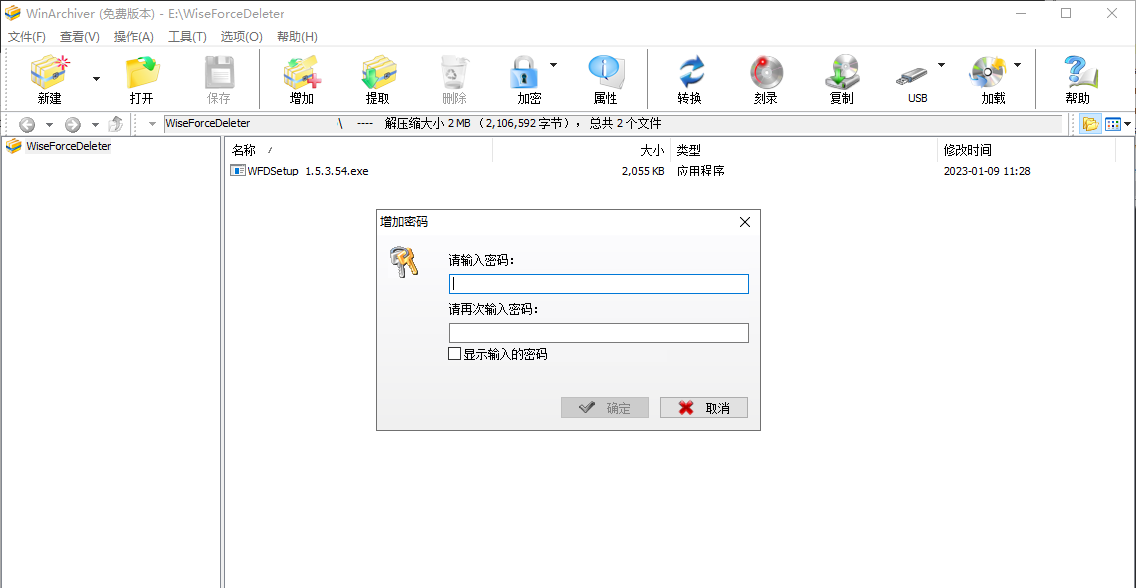Screen dimensions: 1136x588
Task: Click the 2023-01-09 11:28 date cell
Action: 987,172
